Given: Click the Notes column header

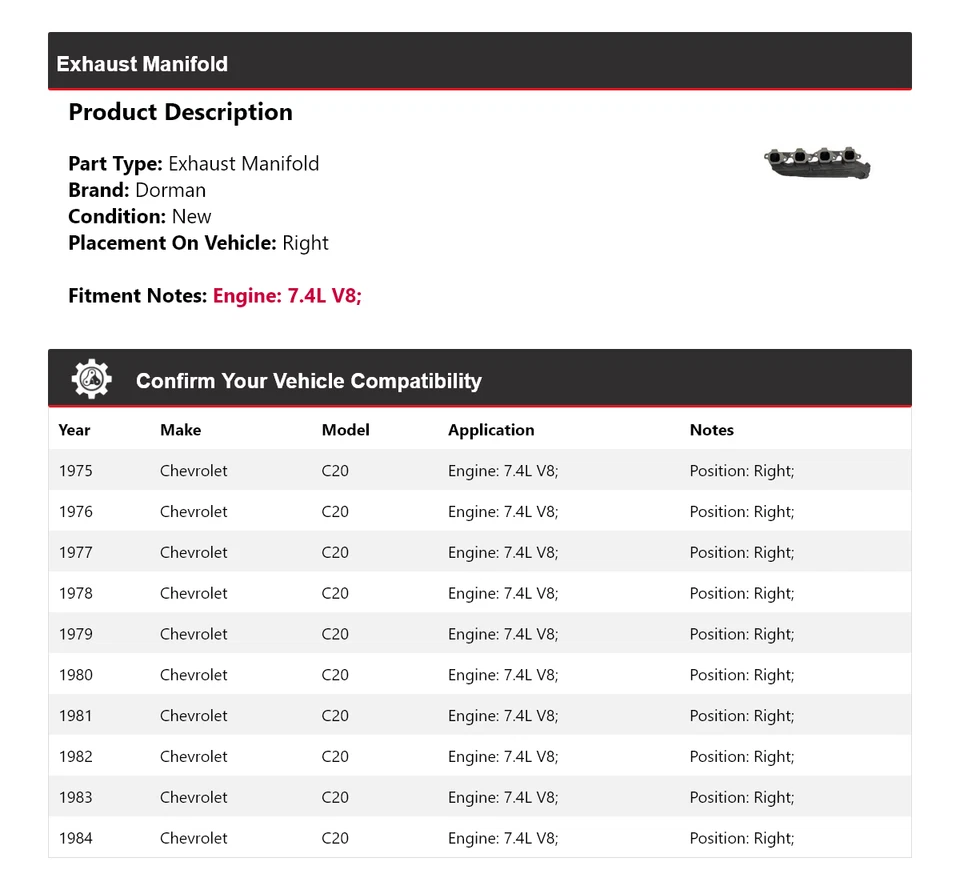Looking at the screenshot, I should (711, 430).
